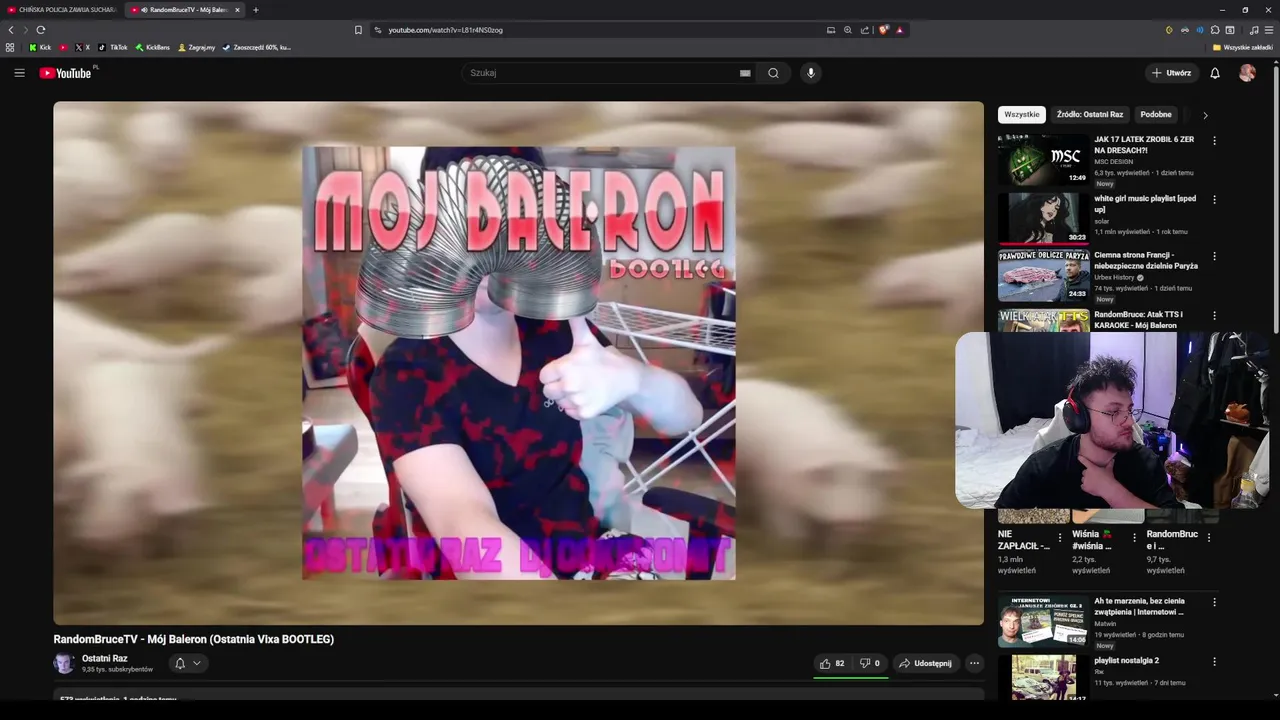Open the on-screen keyboard in search box
This screenshot has height=720, width=1280.
[x=745, y=73]
